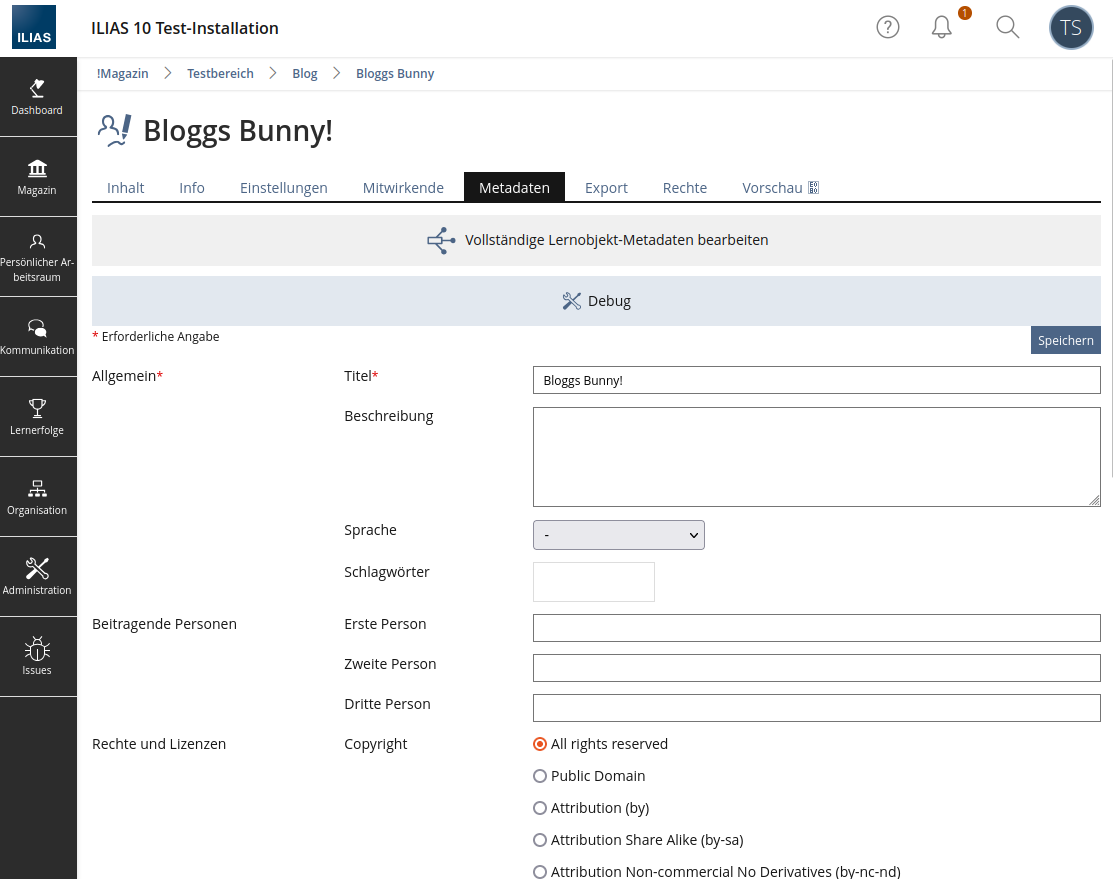Switch to the Rechte tab
The height and width of the screenshot is (879, 1113).
pyautogui.click(x=684, y=188)
